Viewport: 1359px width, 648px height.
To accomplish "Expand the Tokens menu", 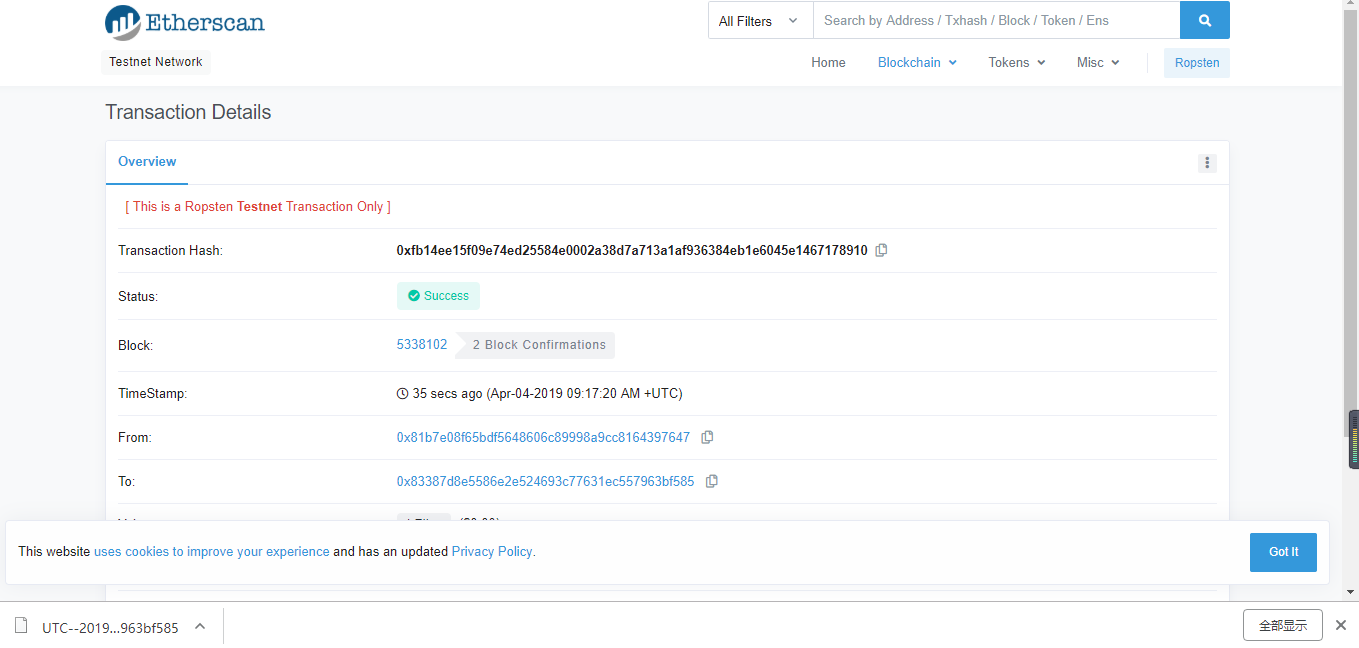I will pos(1017,62).
